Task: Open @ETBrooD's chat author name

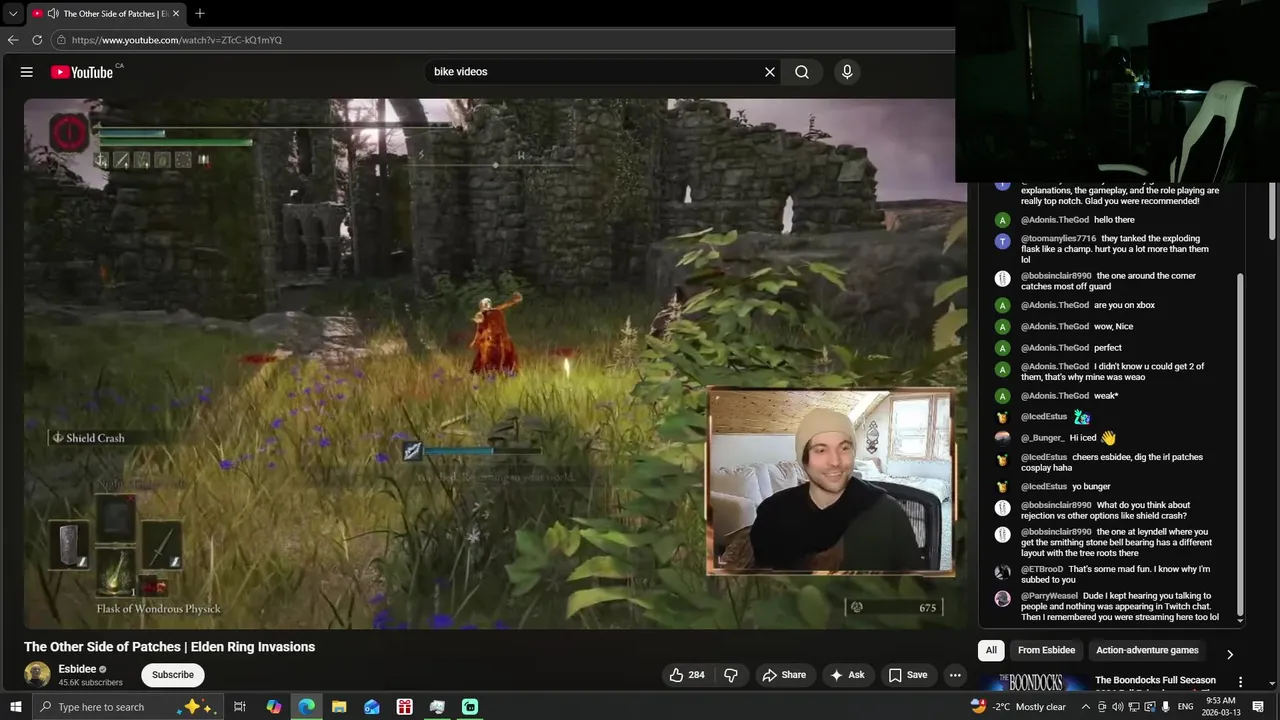Action: [x=1042, y=569]
